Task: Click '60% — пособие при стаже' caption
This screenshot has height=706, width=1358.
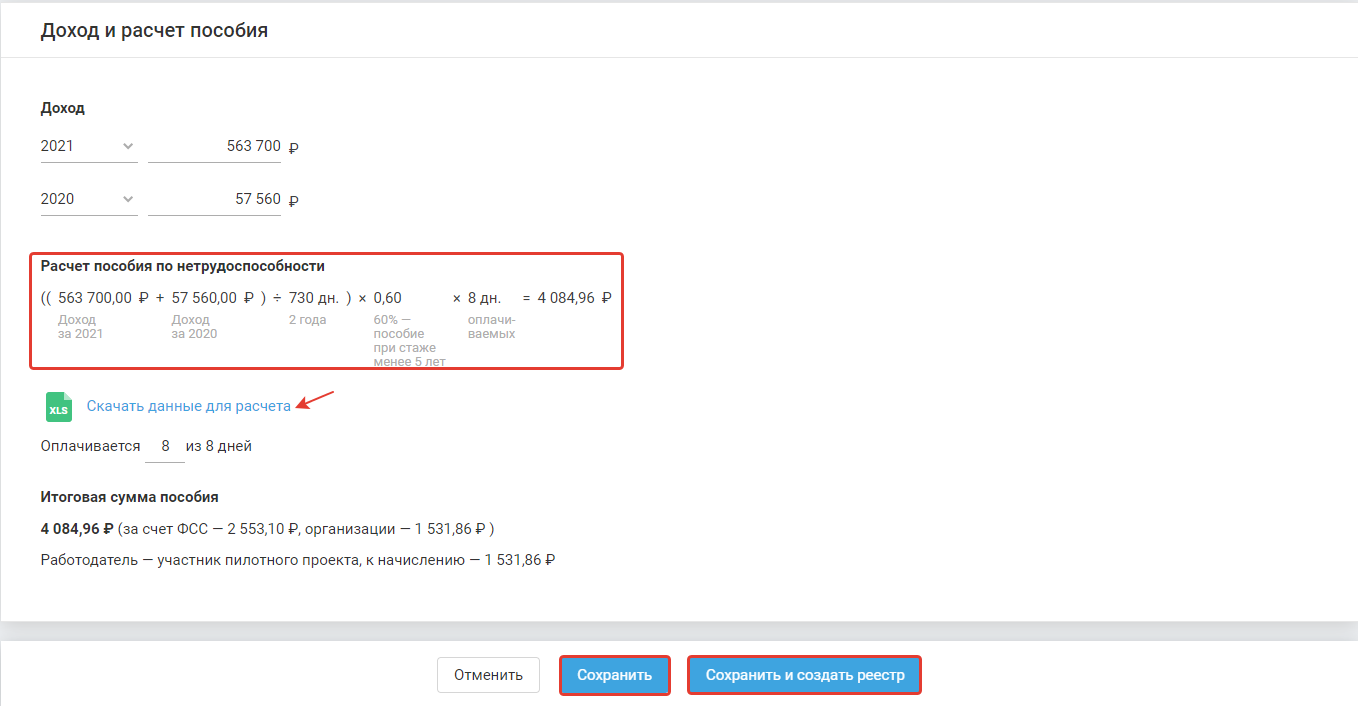Action: 409,341
